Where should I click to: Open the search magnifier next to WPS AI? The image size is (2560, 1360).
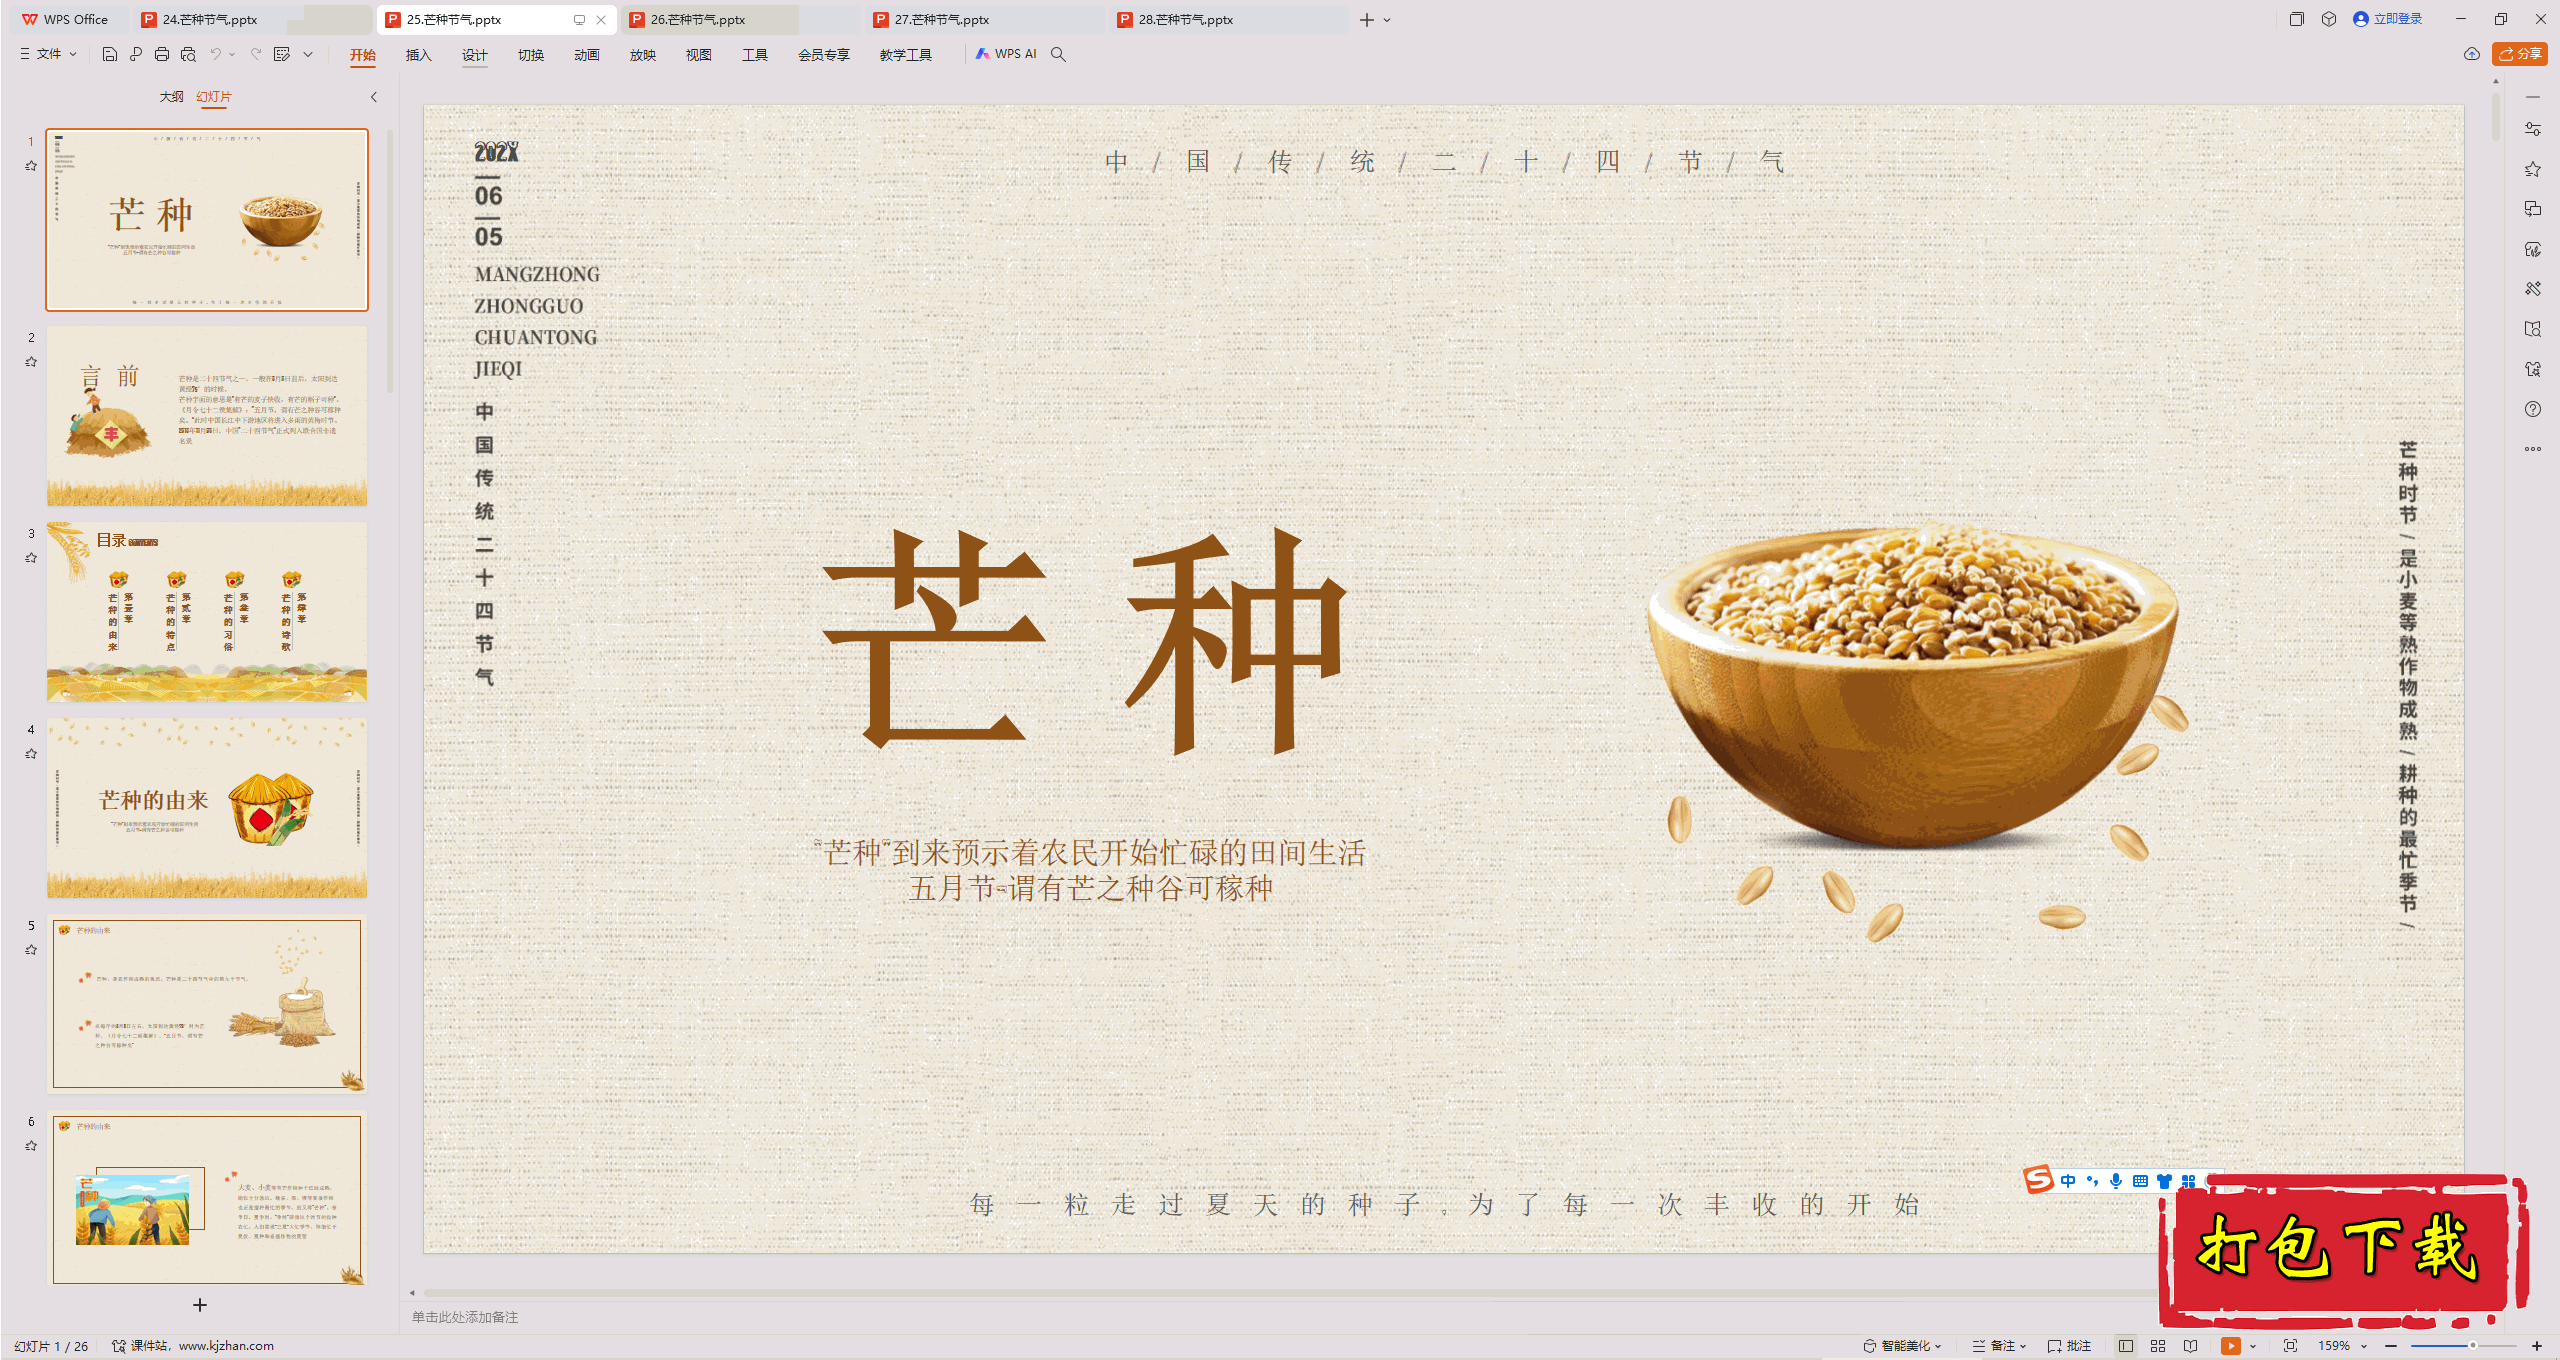pyautogui.click(x=1058, y=54)
